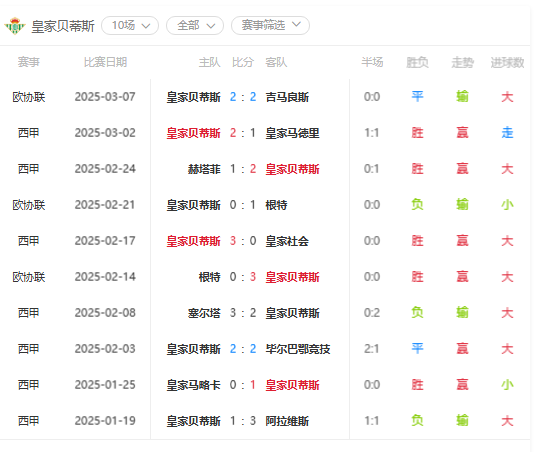Click opponent 皇家社会 team name

point(287,241)
